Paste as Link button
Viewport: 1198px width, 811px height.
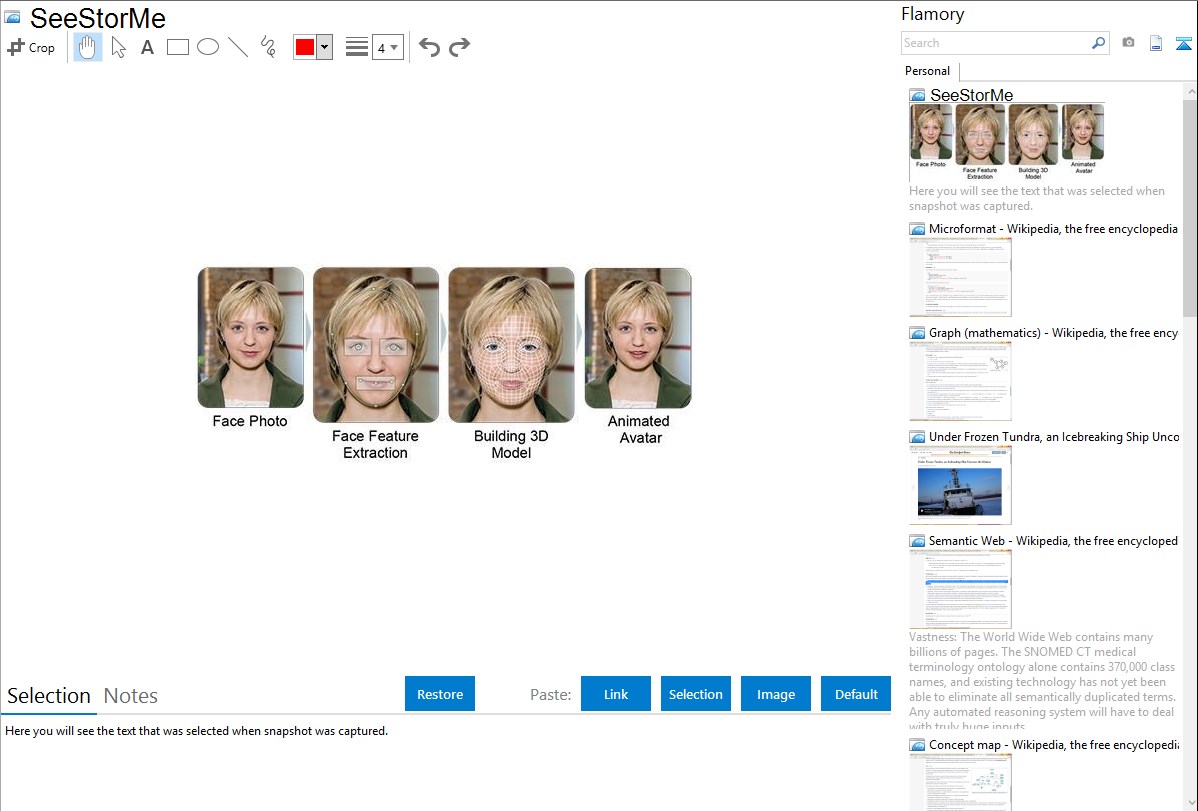[x=616, y=694]
